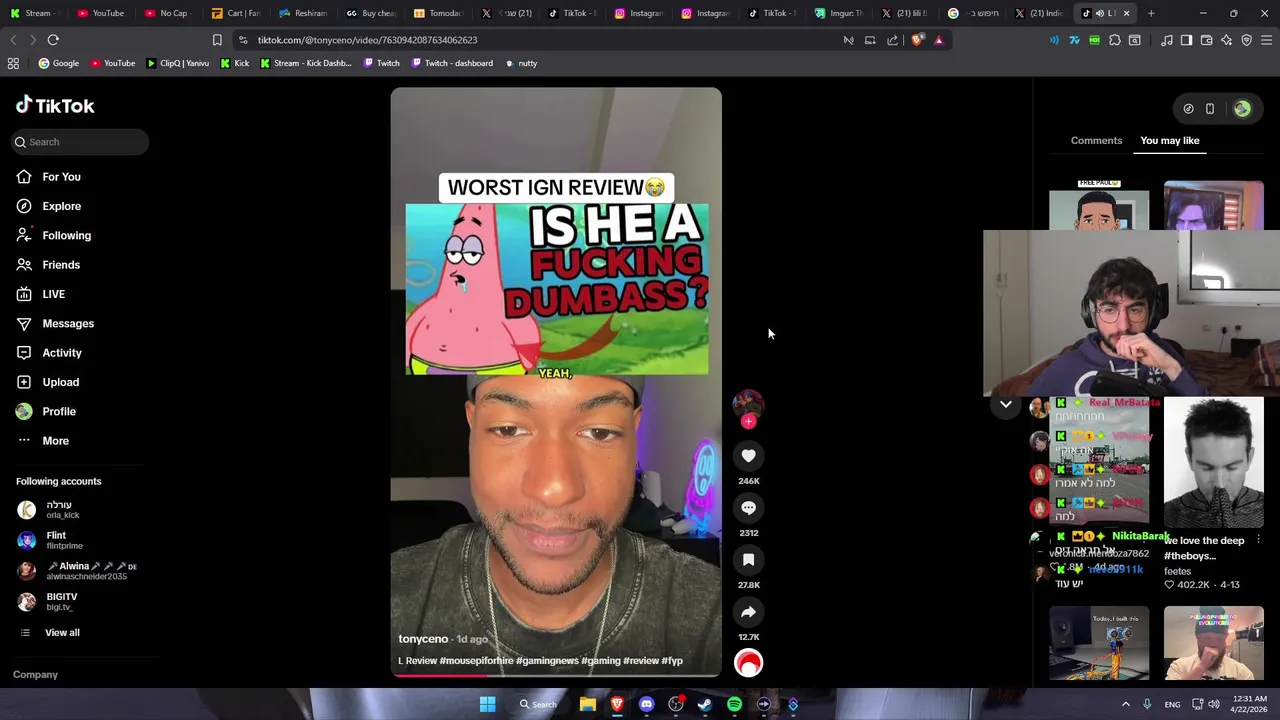Viewport: 1280px width, 720px height.
Task: Open the taskbar volume control
Action: pyautogui.click(x=1214, y=704)
